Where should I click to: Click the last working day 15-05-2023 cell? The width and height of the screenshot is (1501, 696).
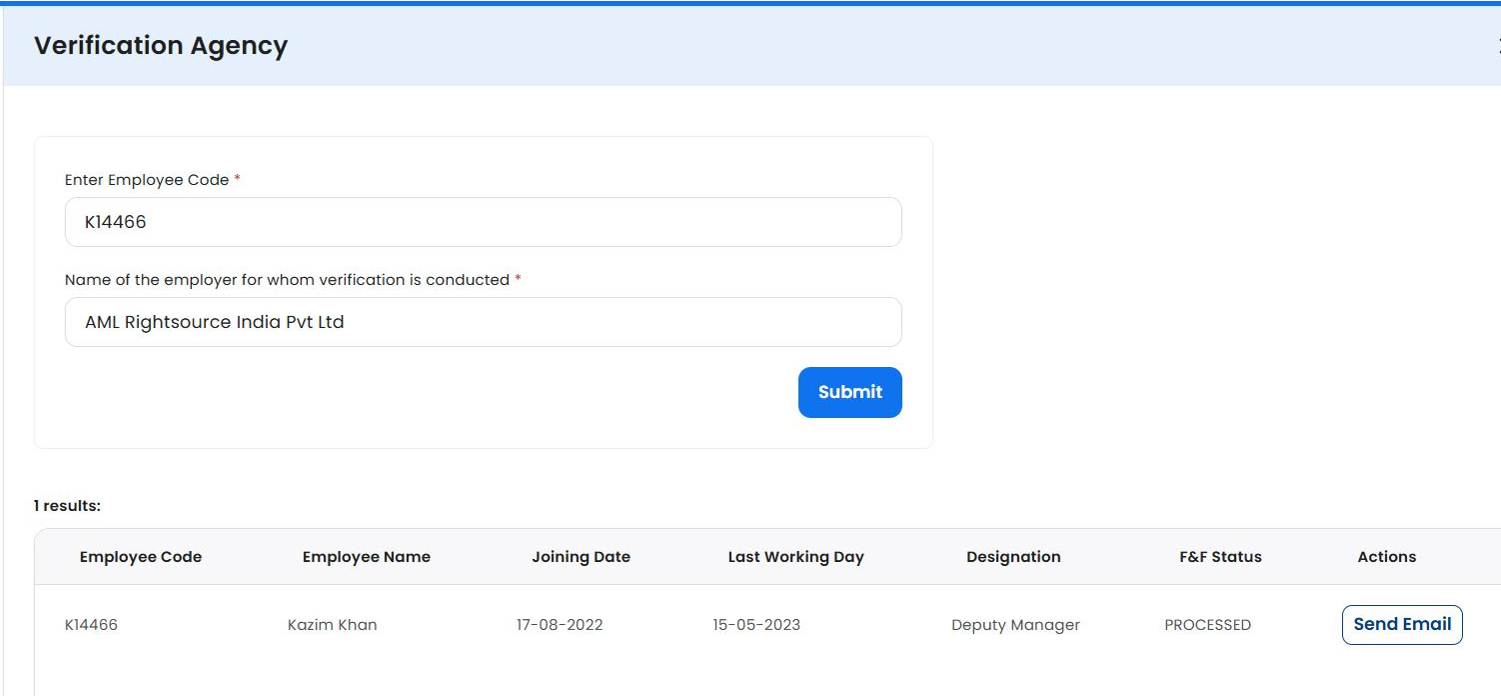point(756,625)
